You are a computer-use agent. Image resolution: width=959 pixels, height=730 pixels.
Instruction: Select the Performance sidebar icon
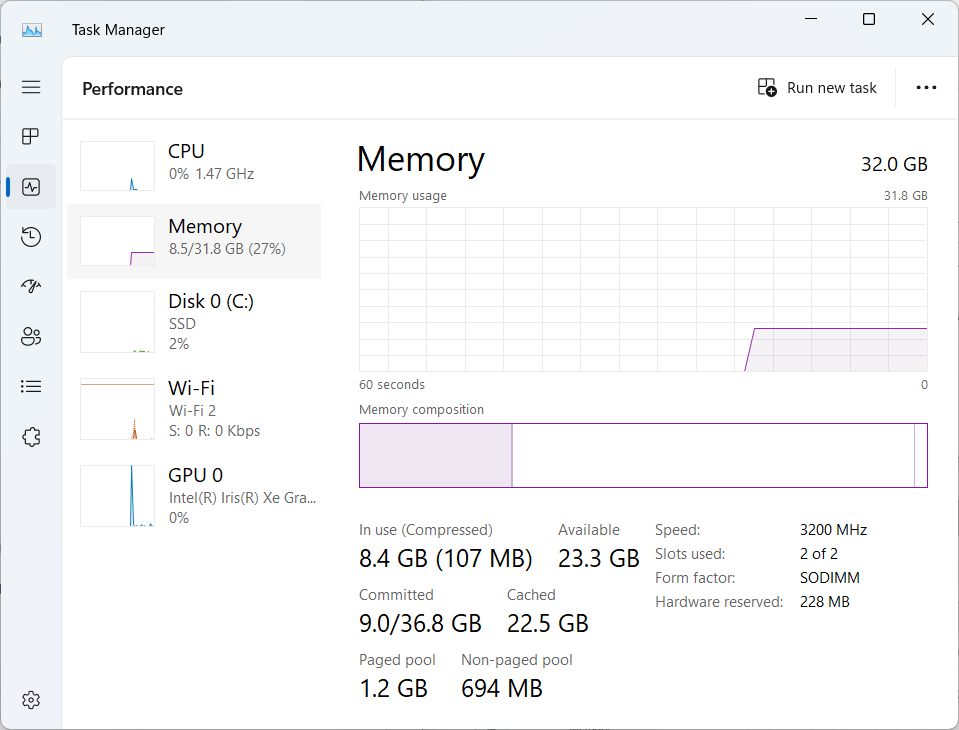(31, 186)
